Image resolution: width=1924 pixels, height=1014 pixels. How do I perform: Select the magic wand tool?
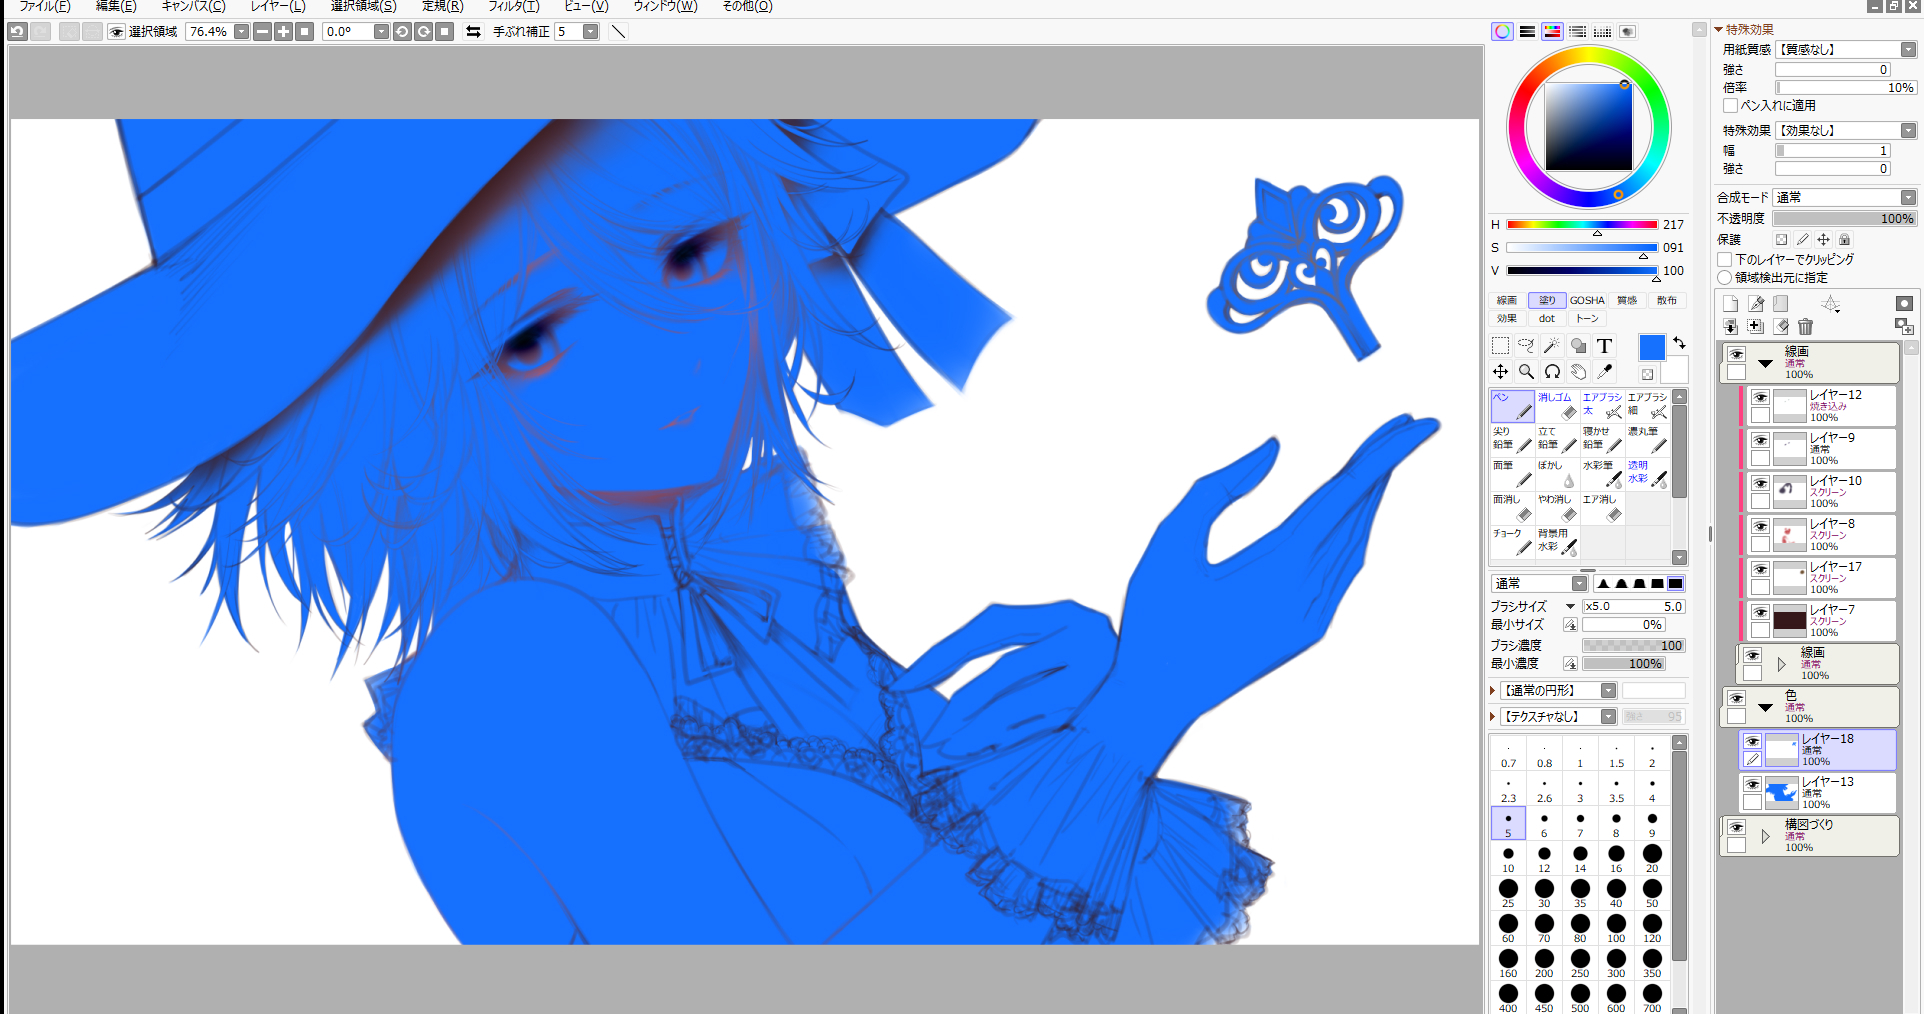[1552, 346]
